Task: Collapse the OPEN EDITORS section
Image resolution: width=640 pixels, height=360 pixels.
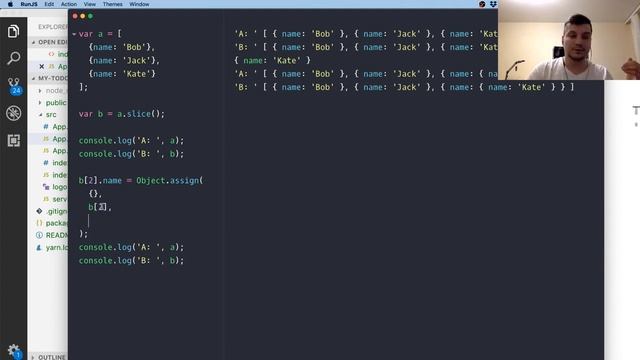Action: (x=49, y=42)
